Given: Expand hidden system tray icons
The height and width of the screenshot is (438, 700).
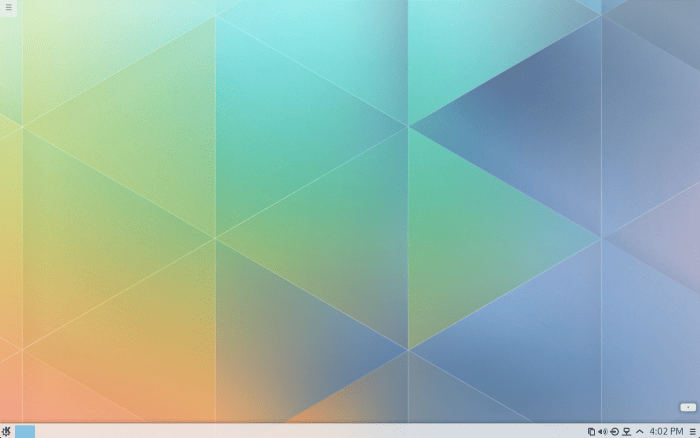Looking at the screenshot, I should (x=639, y=431).
